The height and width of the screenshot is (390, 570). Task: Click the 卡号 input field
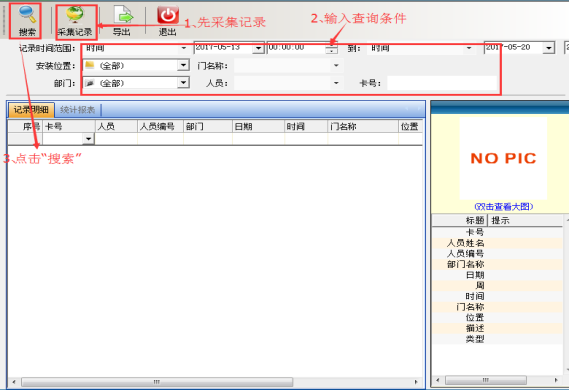[442, 83]
